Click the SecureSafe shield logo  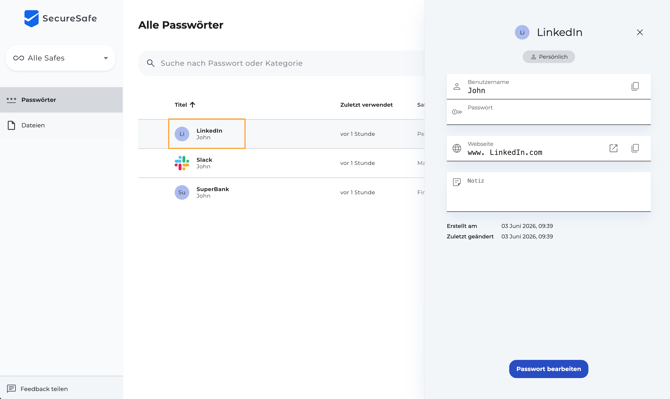coord(31,18)
